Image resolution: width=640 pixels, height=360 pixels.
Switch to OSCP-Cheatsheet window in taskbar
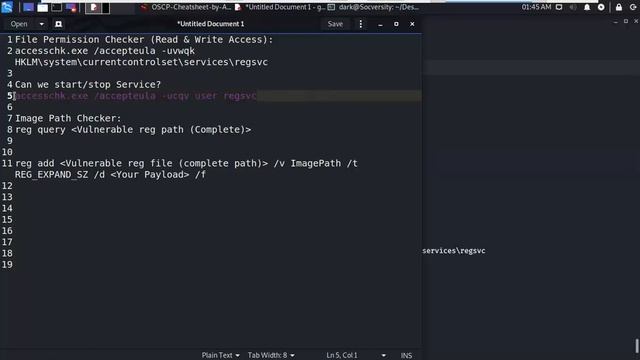click(x=186, y=7)
